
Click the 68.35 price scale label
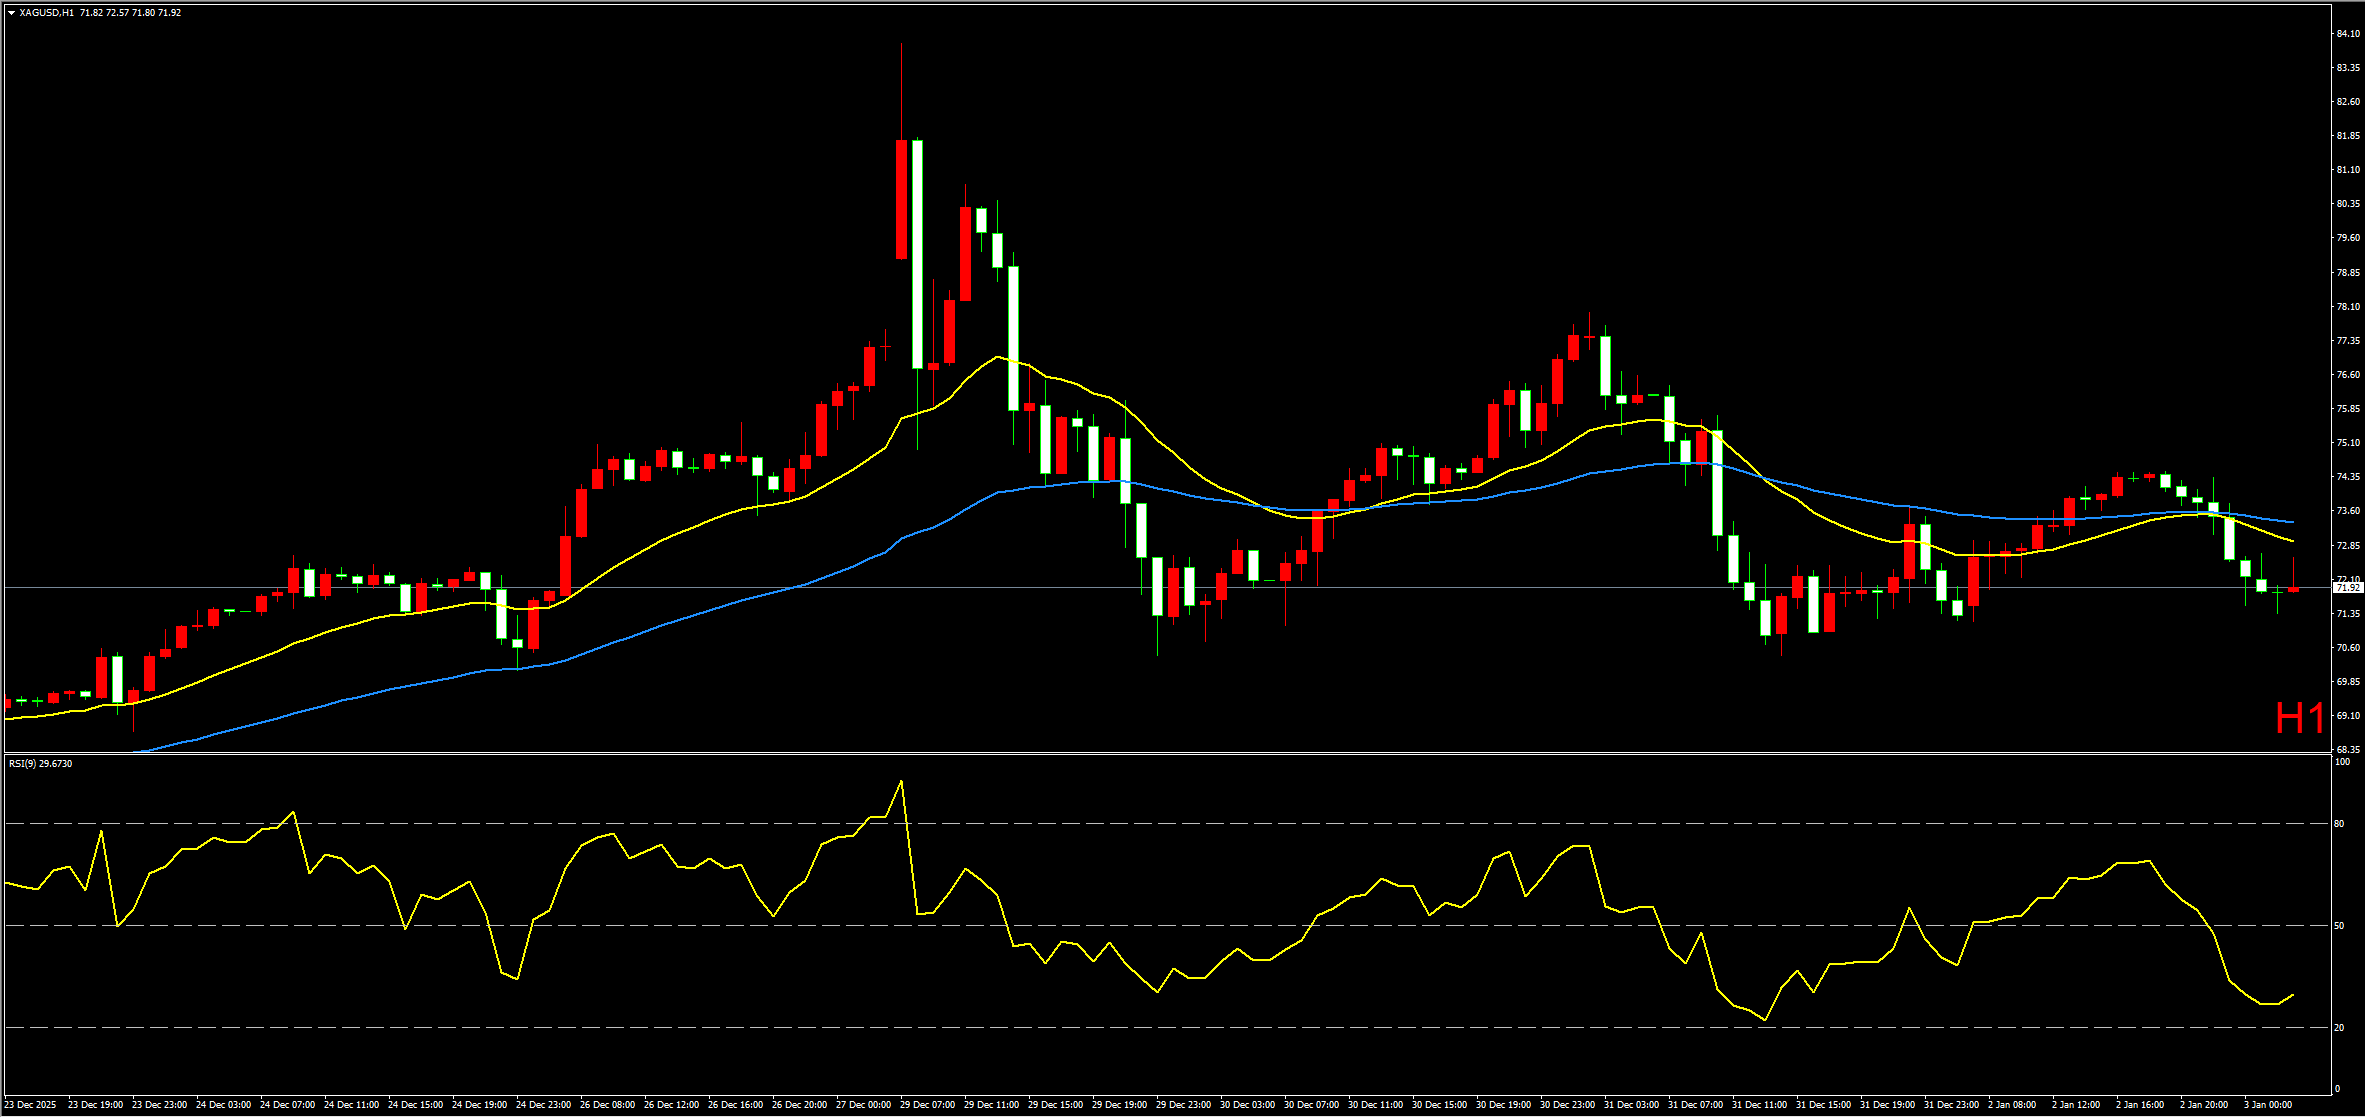coord(2347,749)
